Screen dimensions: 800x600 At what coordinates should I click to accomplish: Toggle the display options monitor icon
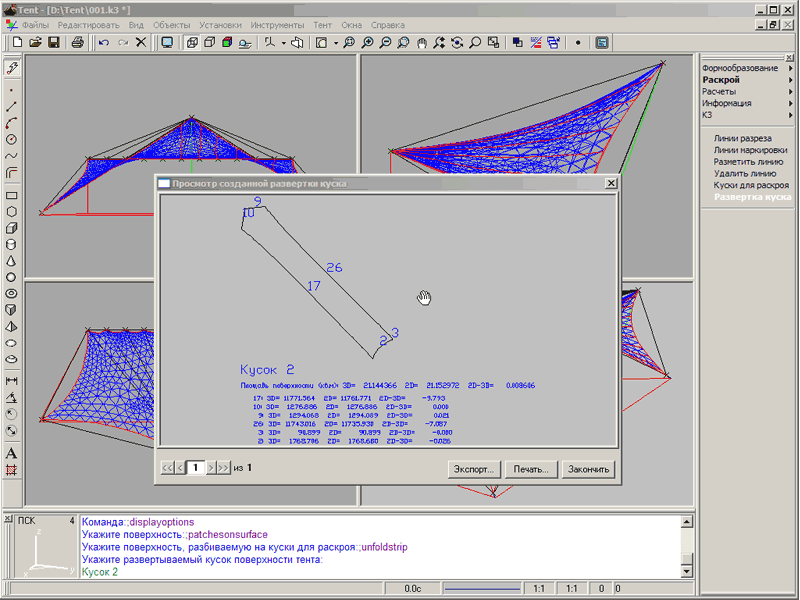click(167, 42)
